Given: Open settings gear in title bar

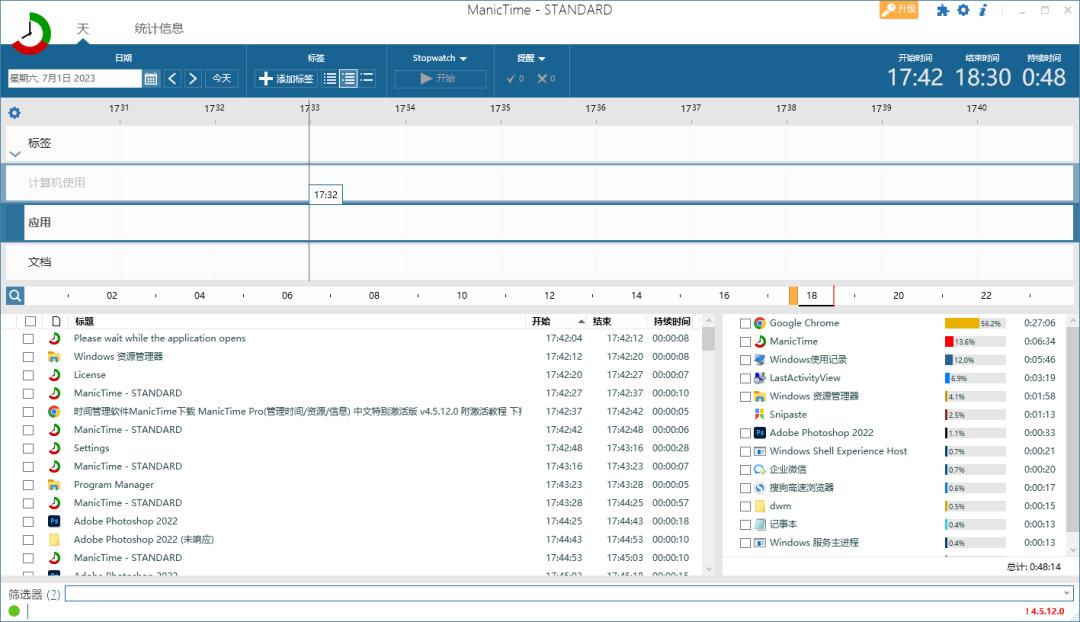Looking at the screenshot, I should (963, 10).
